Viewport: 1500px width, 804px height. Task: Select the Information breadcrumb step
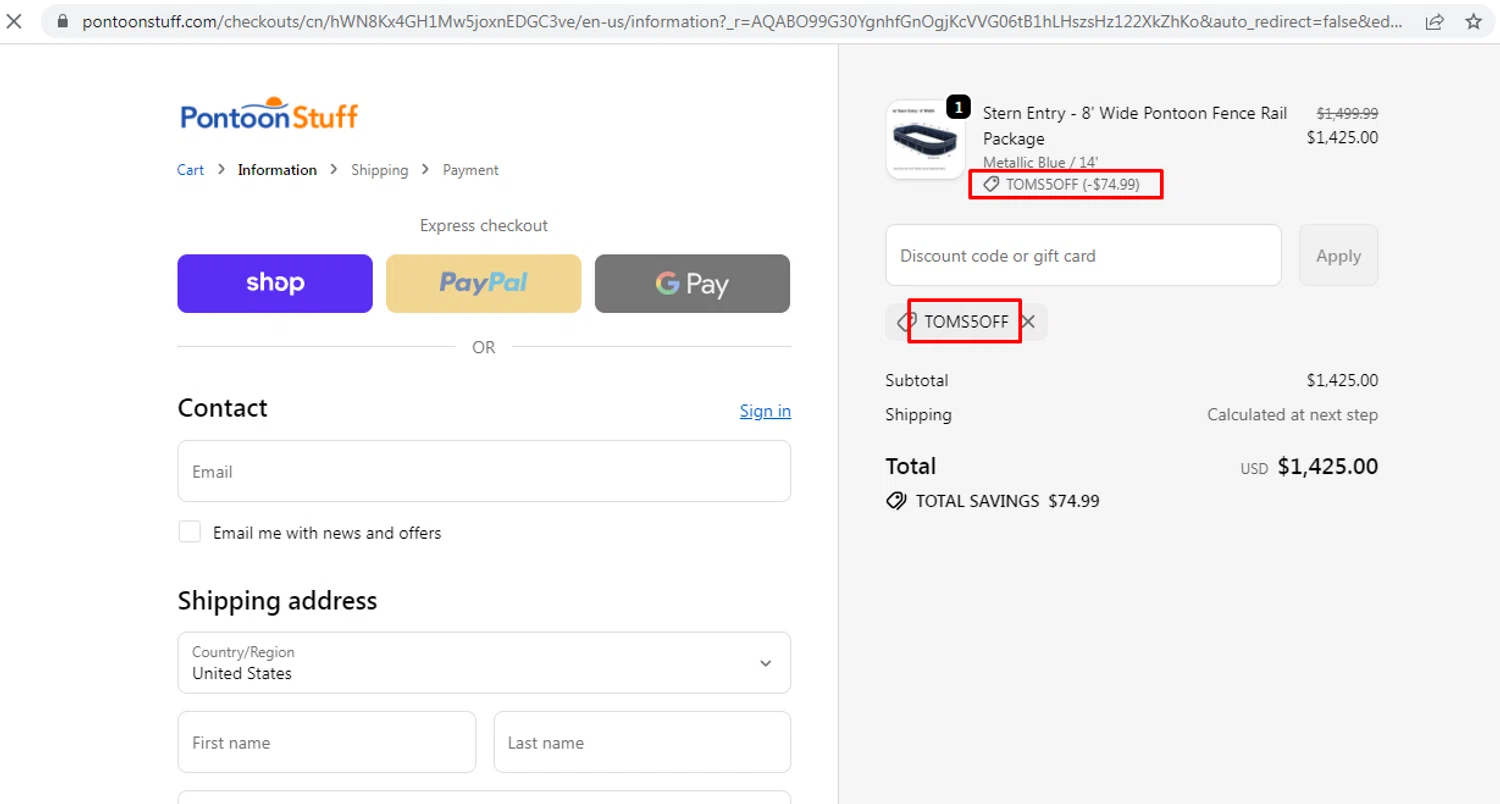pos(277,170)
